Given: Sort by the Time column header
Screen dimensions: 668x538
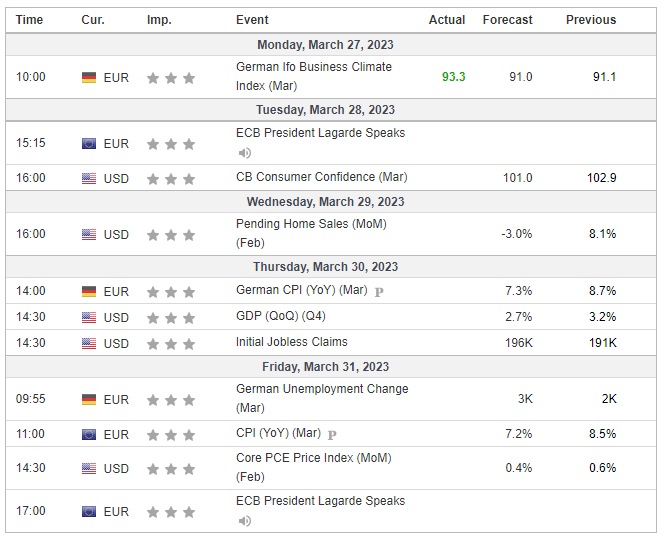Looking at the screenshot, I should 29,20.
